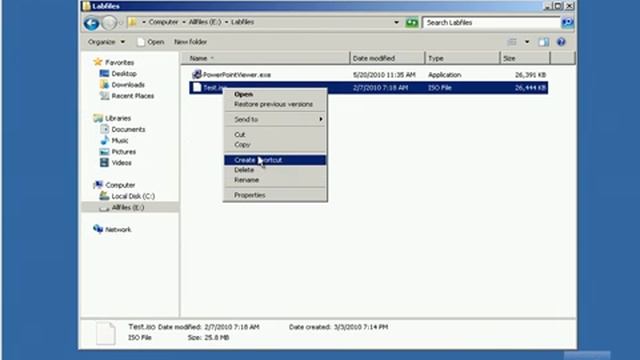The height and width of the screenshot is (360, 640).
Task: Open the view options dropdown arrow
Action: pos(527,42)
